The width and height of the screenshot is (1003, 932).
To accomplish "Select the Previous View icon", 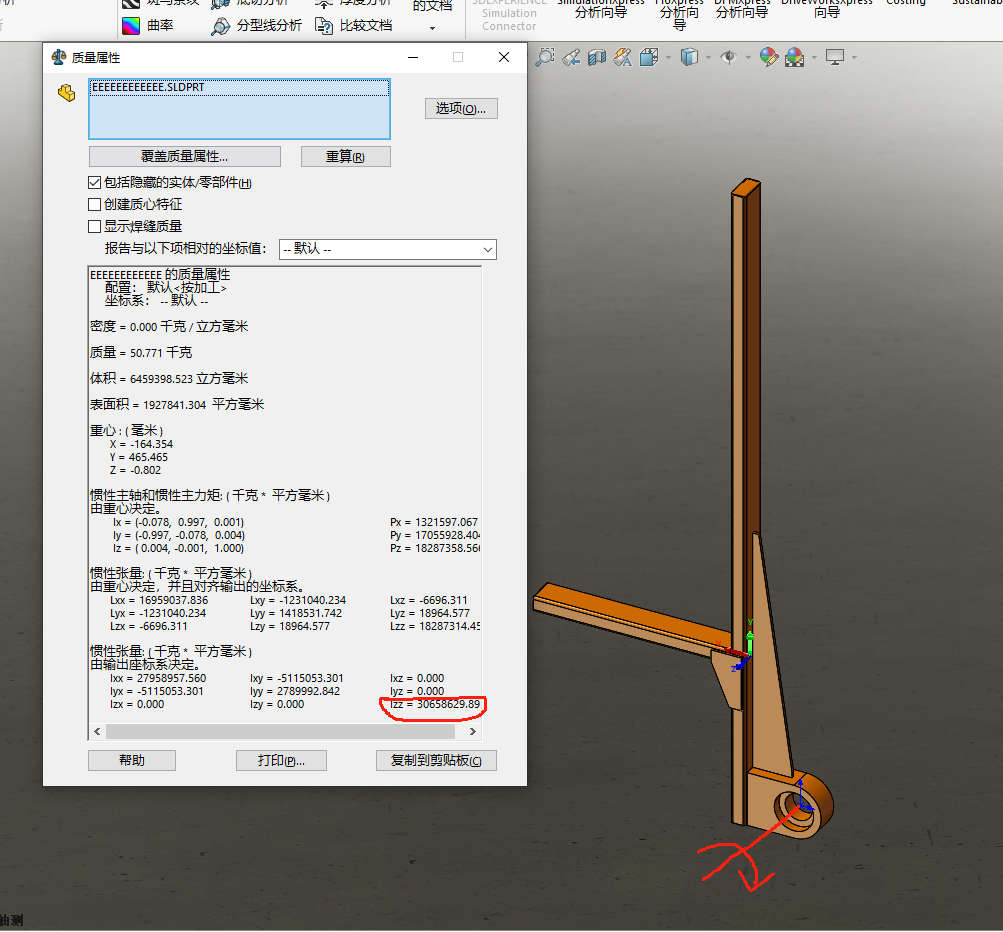I will click(x=571, y=58).
